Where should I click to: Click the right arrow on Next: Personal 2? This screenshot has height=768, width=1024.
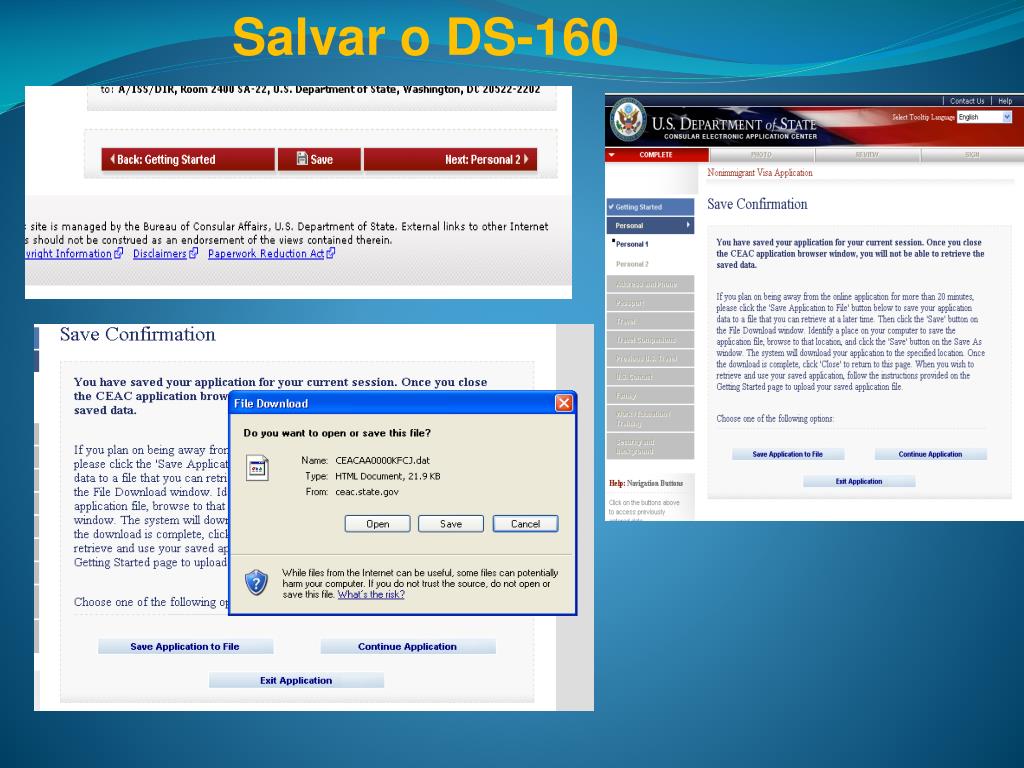pyautogui.click(x=526, y=159)
